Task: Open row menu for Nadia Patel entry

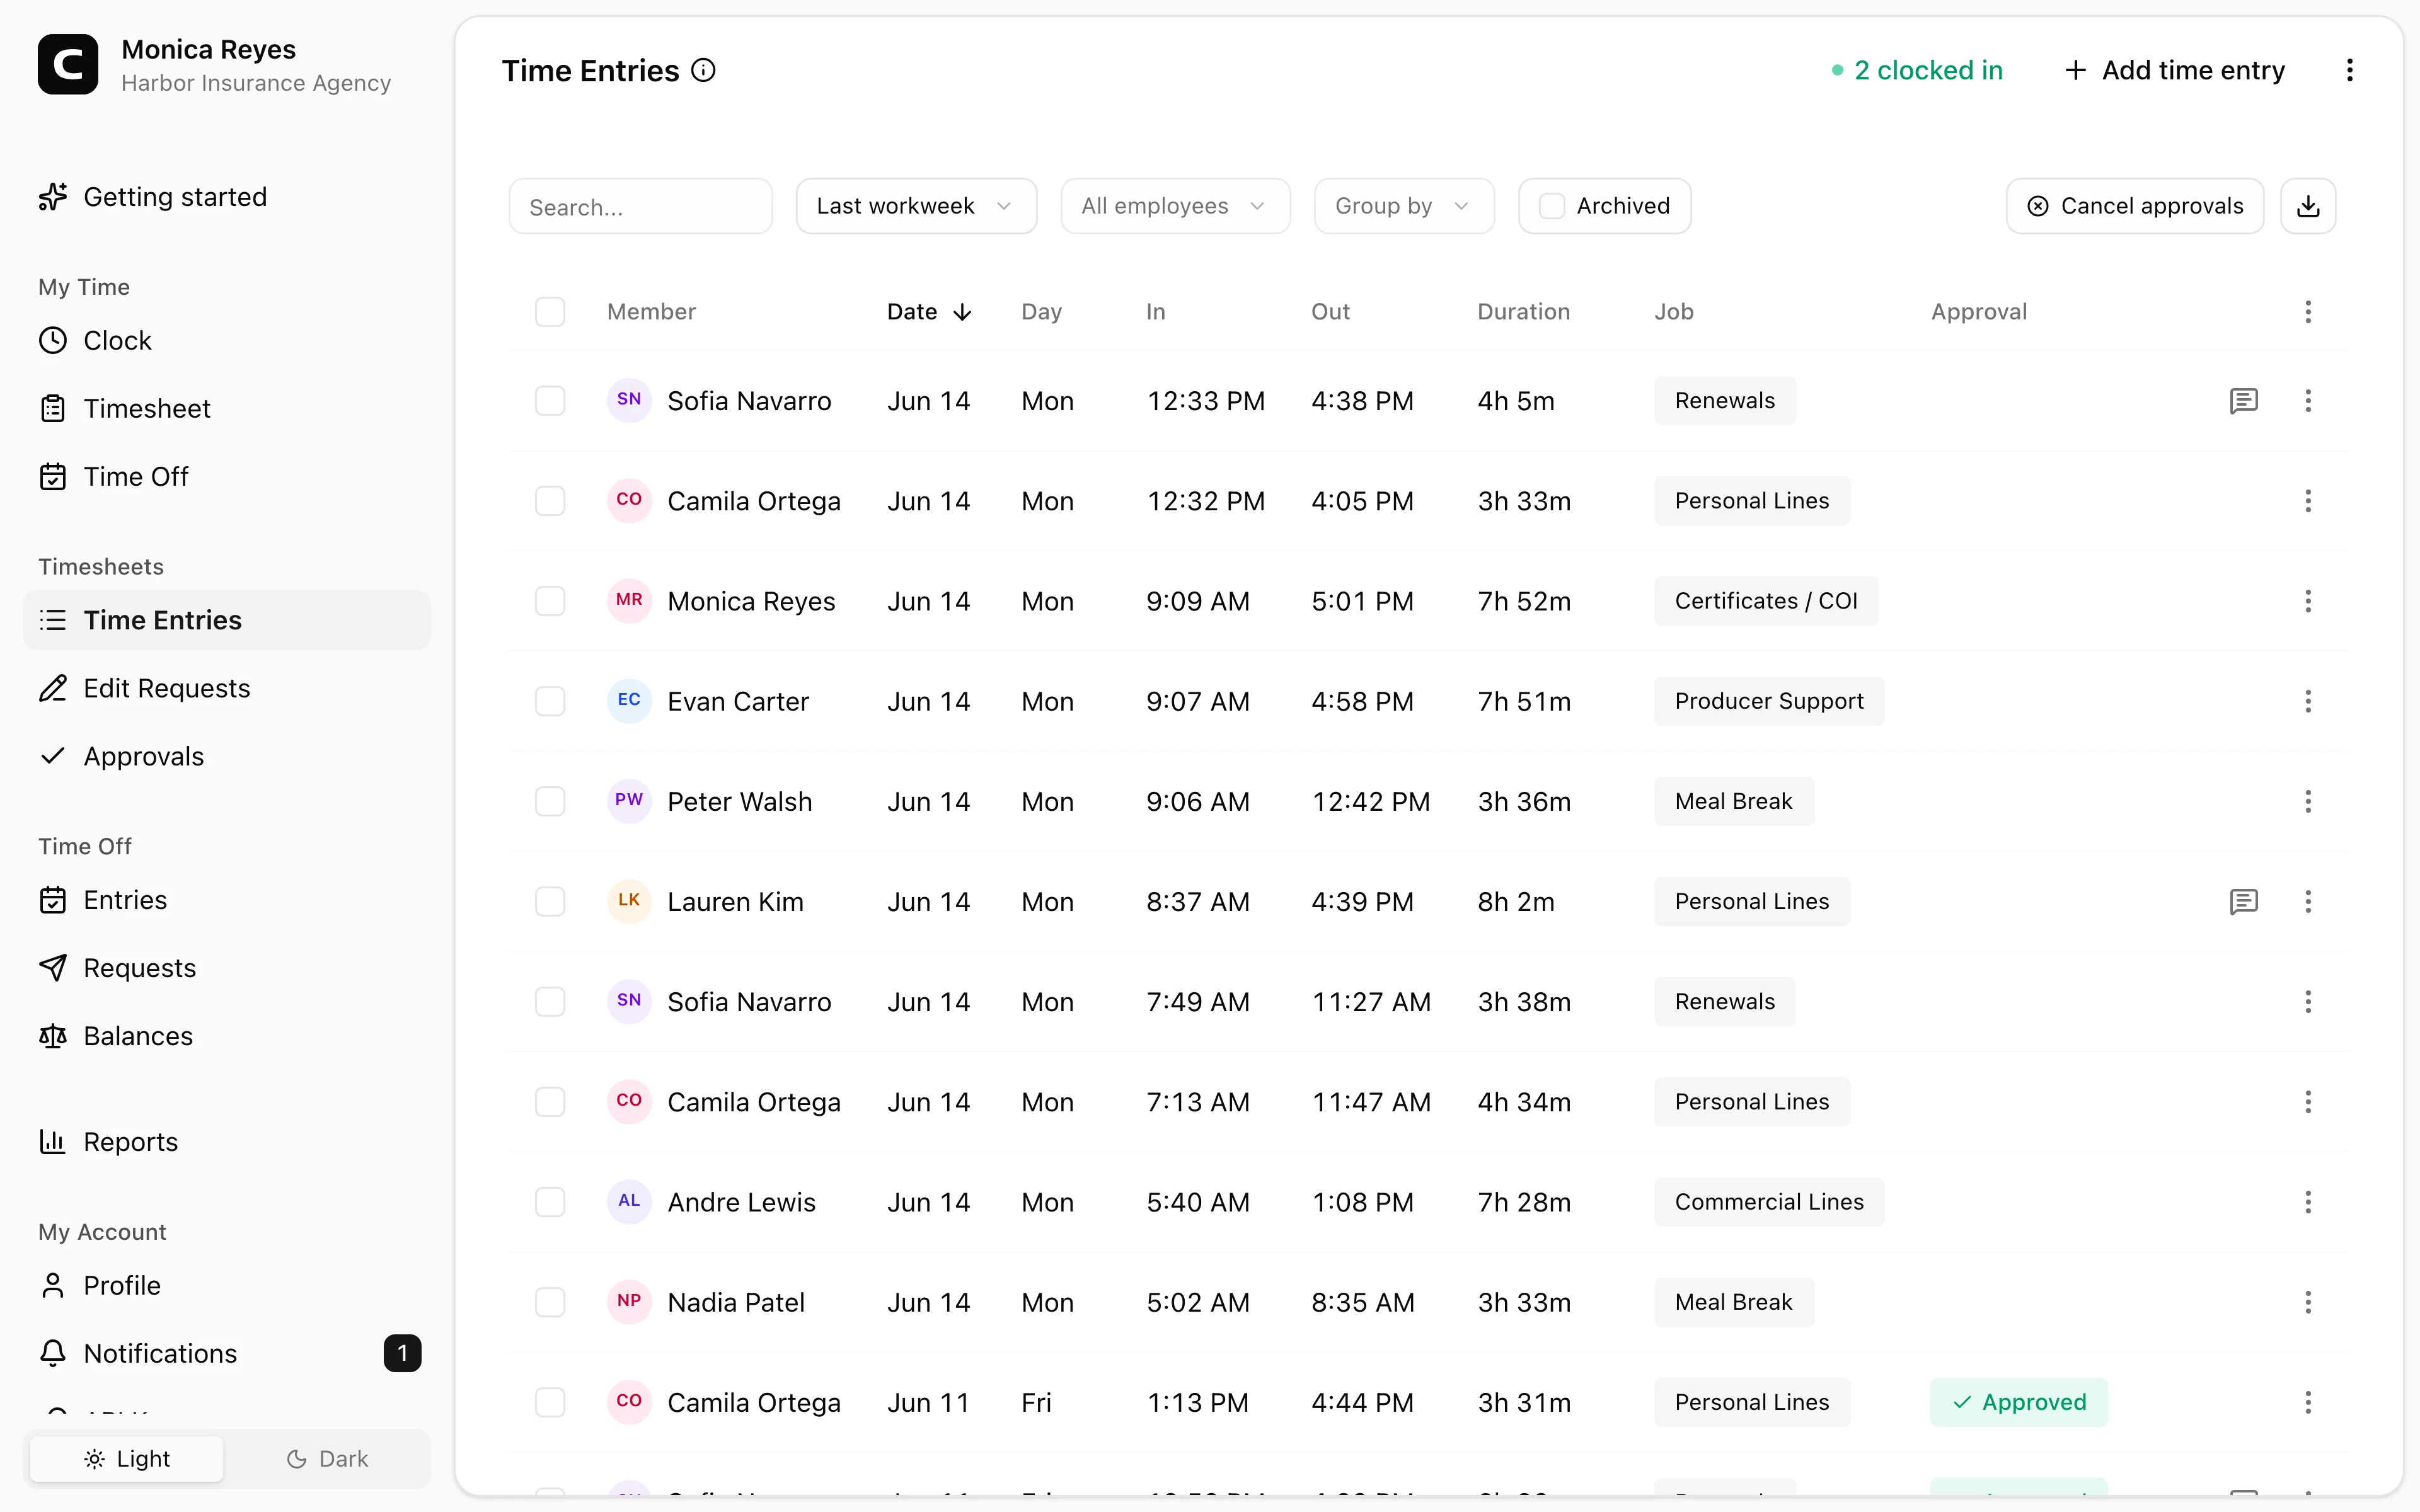Action: (x=2308, y=1302)
